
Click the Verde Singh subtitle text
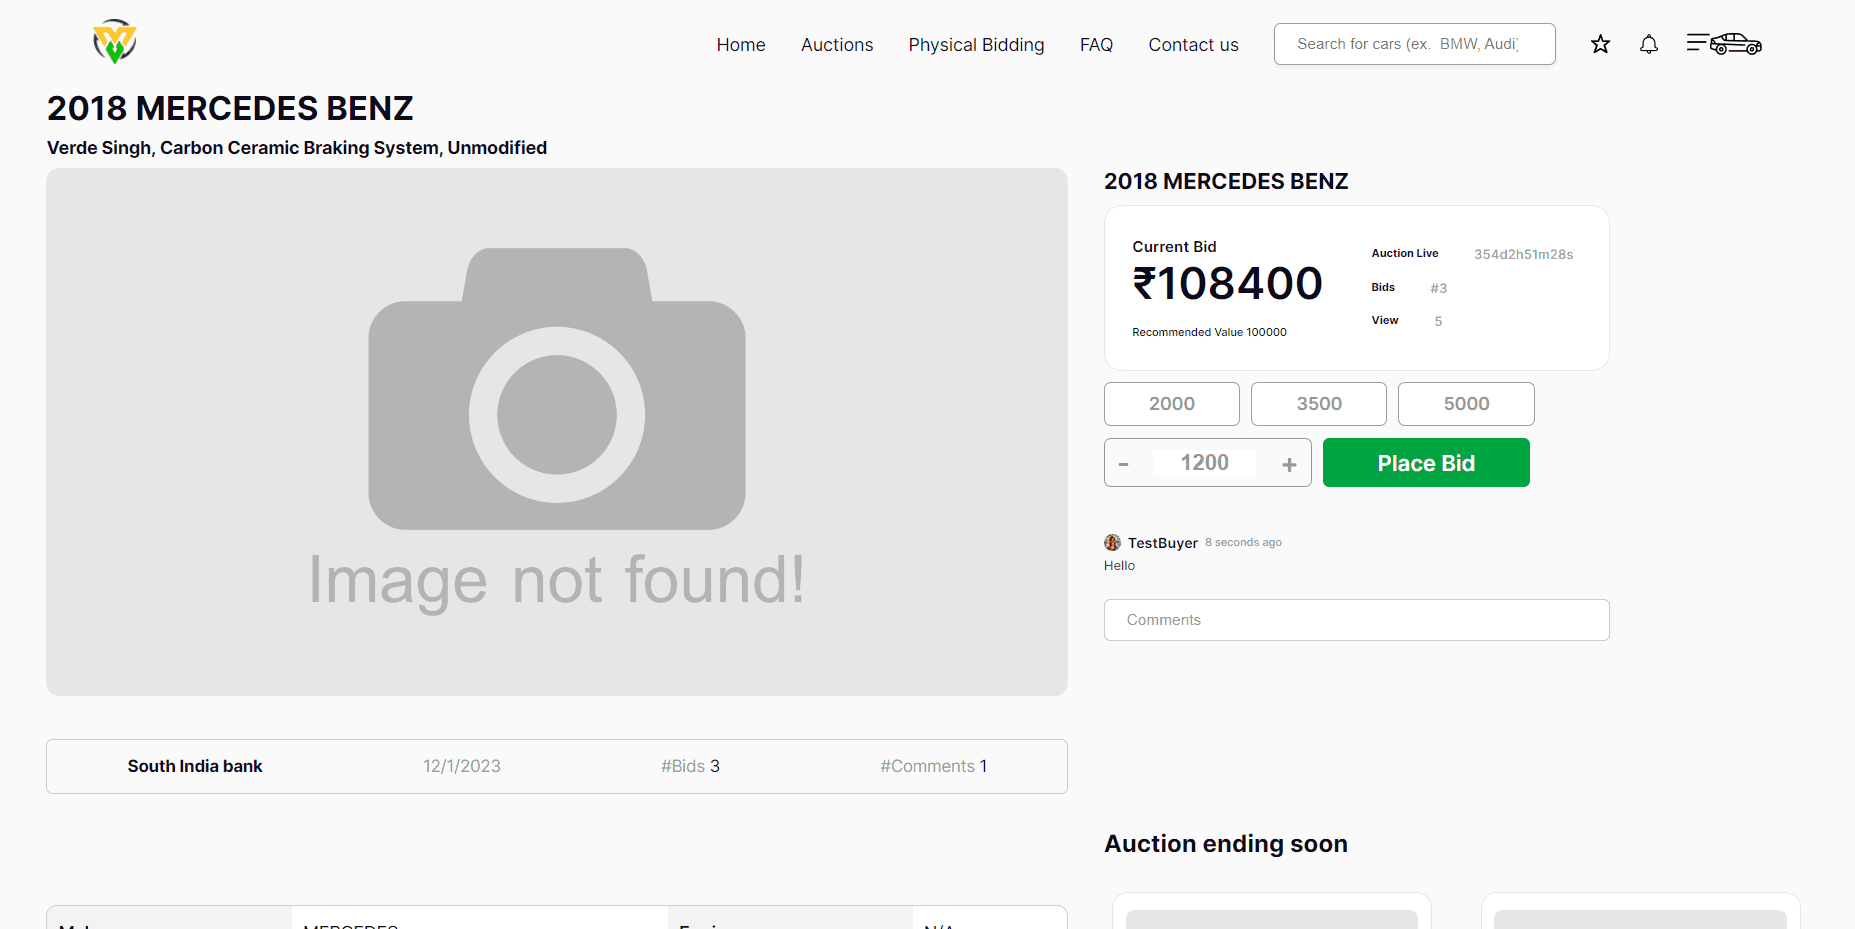pos(297,148)
